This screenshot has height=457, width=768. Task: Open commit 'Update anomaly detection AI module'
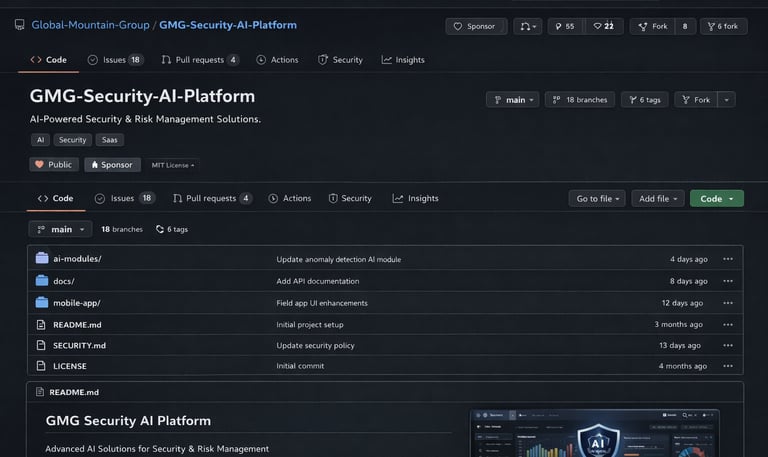pyautogui.click(x=338, y=260)
